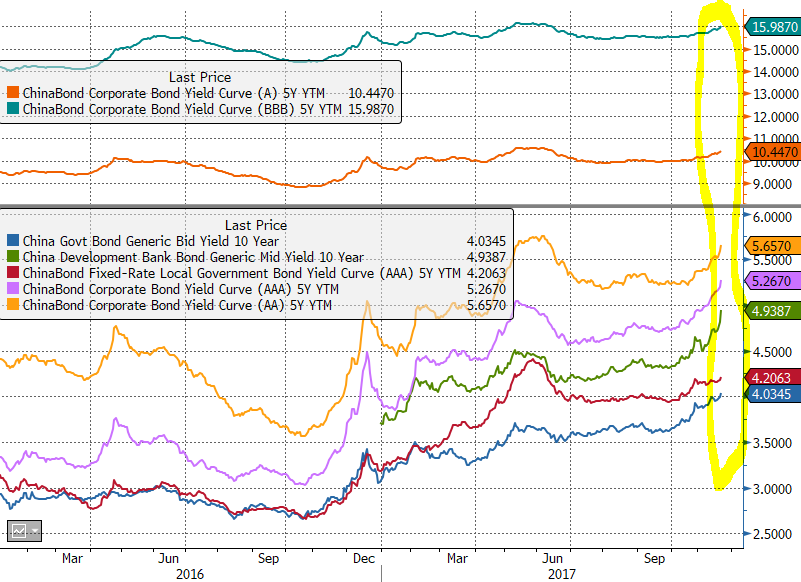Select the 5.2670 purple price tag

(773, 281)
